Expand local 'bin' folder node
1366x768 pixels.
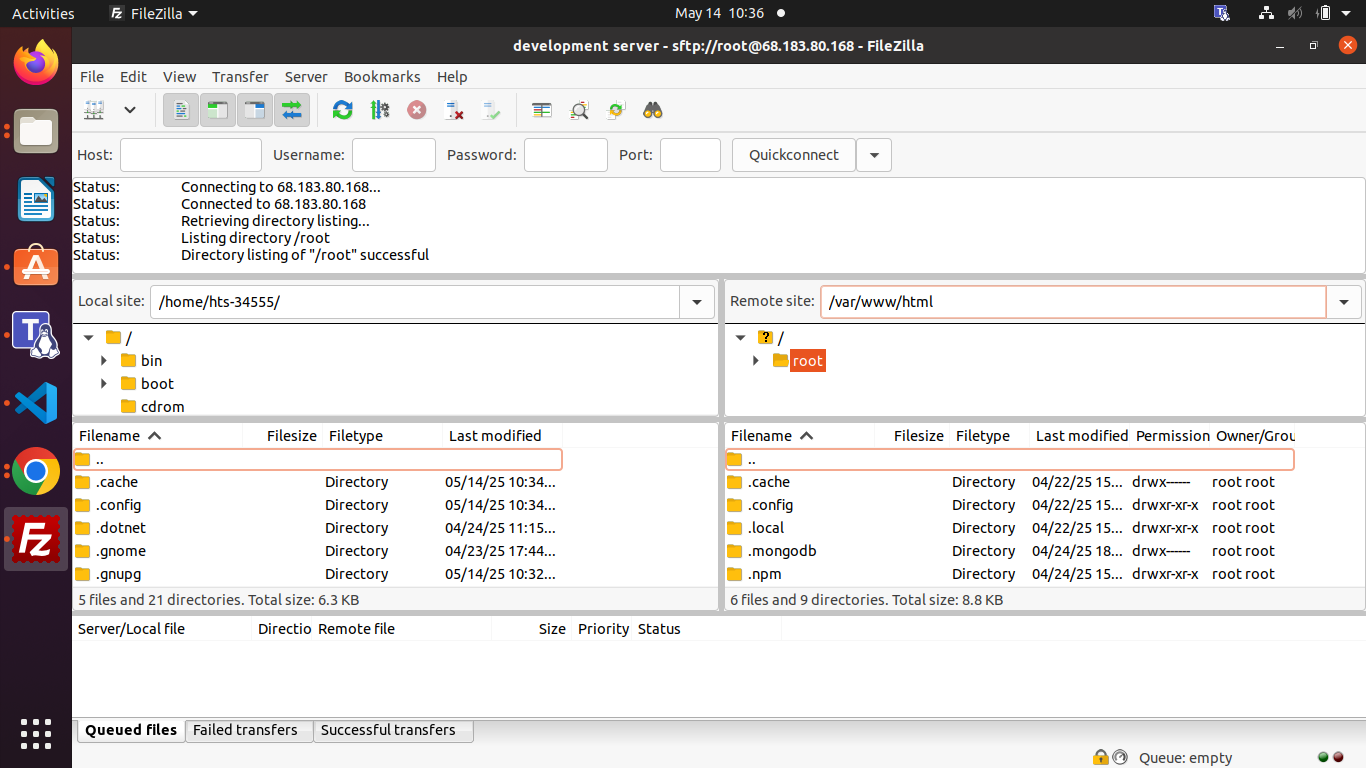[x=104, y=361]
